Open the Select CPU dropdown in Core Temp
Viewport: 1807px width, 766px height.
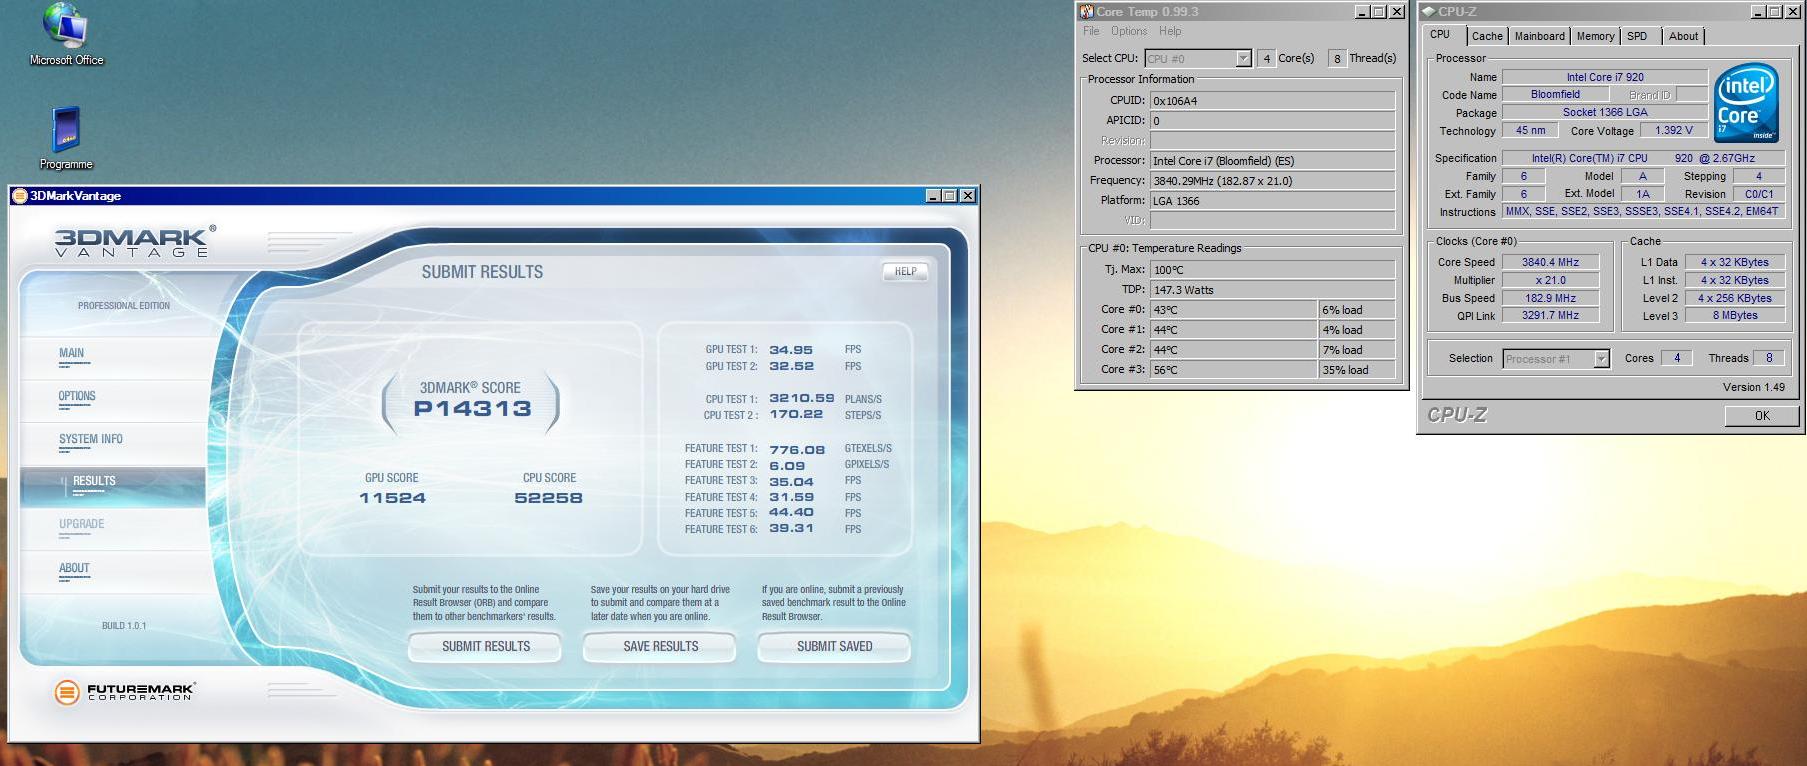1243,59
